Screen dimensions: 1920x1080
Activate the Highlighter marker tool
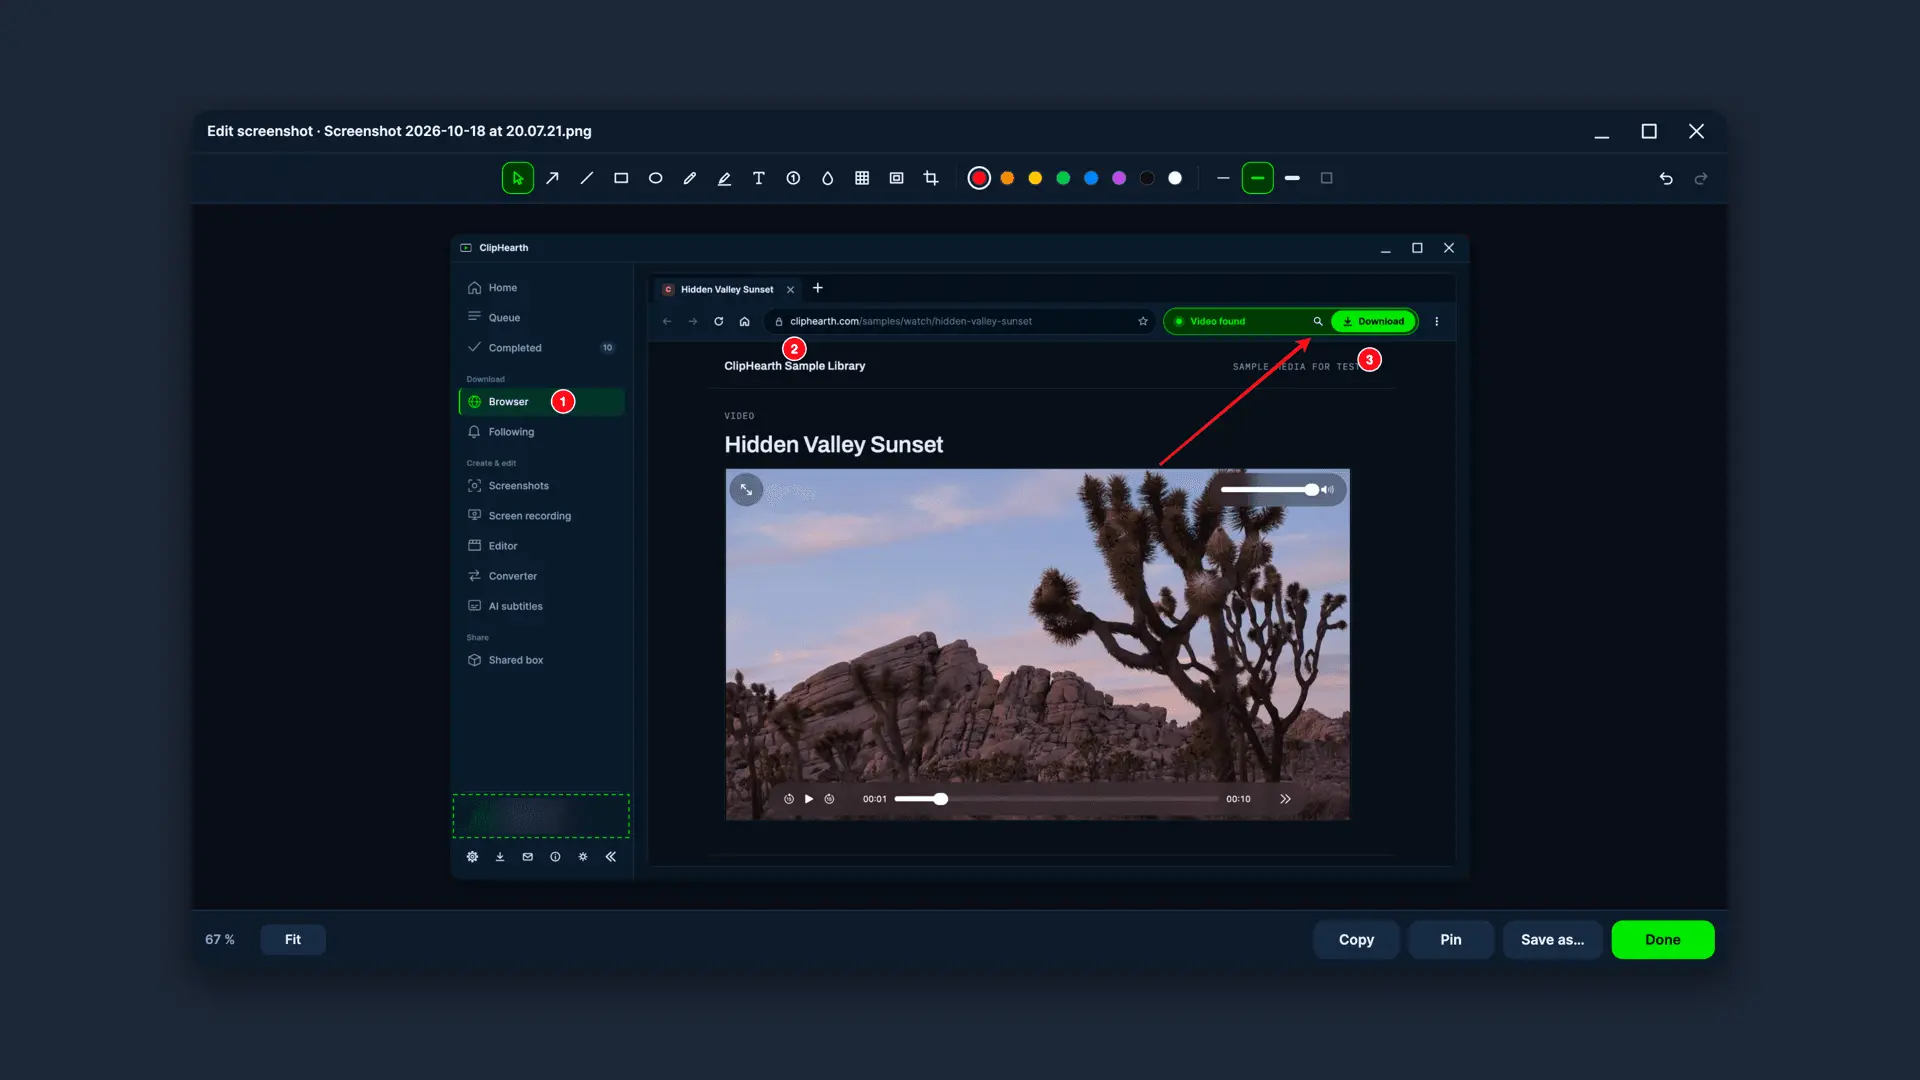click(x=724, y=178)
